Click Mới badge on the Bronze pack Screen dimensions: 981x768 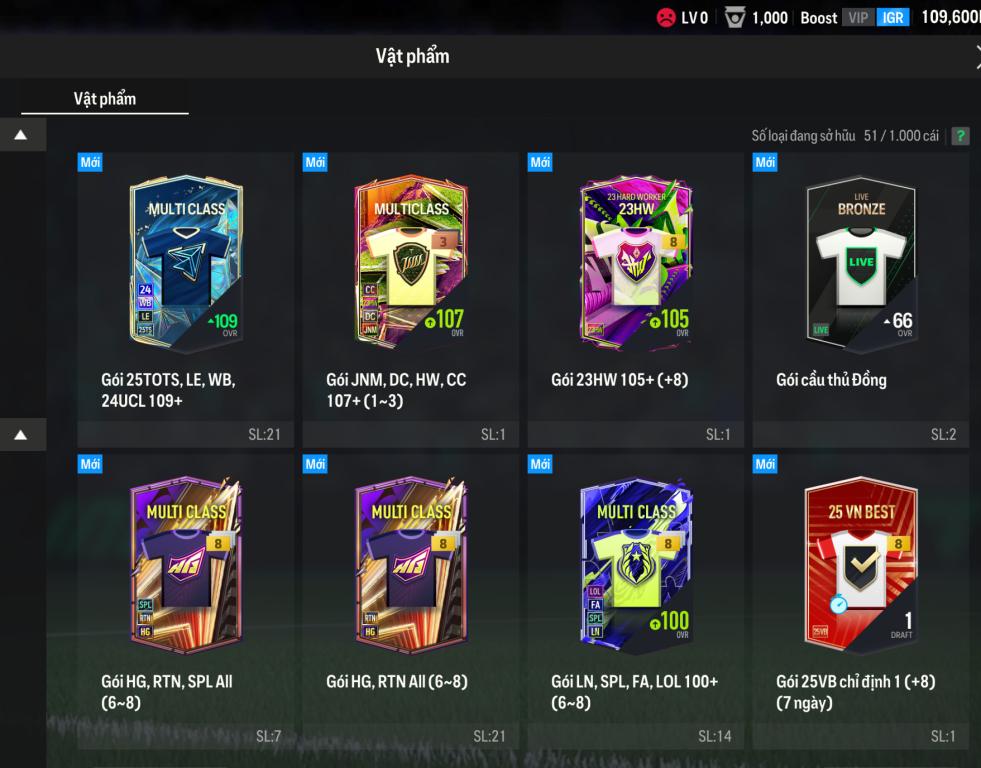(765, 163)
